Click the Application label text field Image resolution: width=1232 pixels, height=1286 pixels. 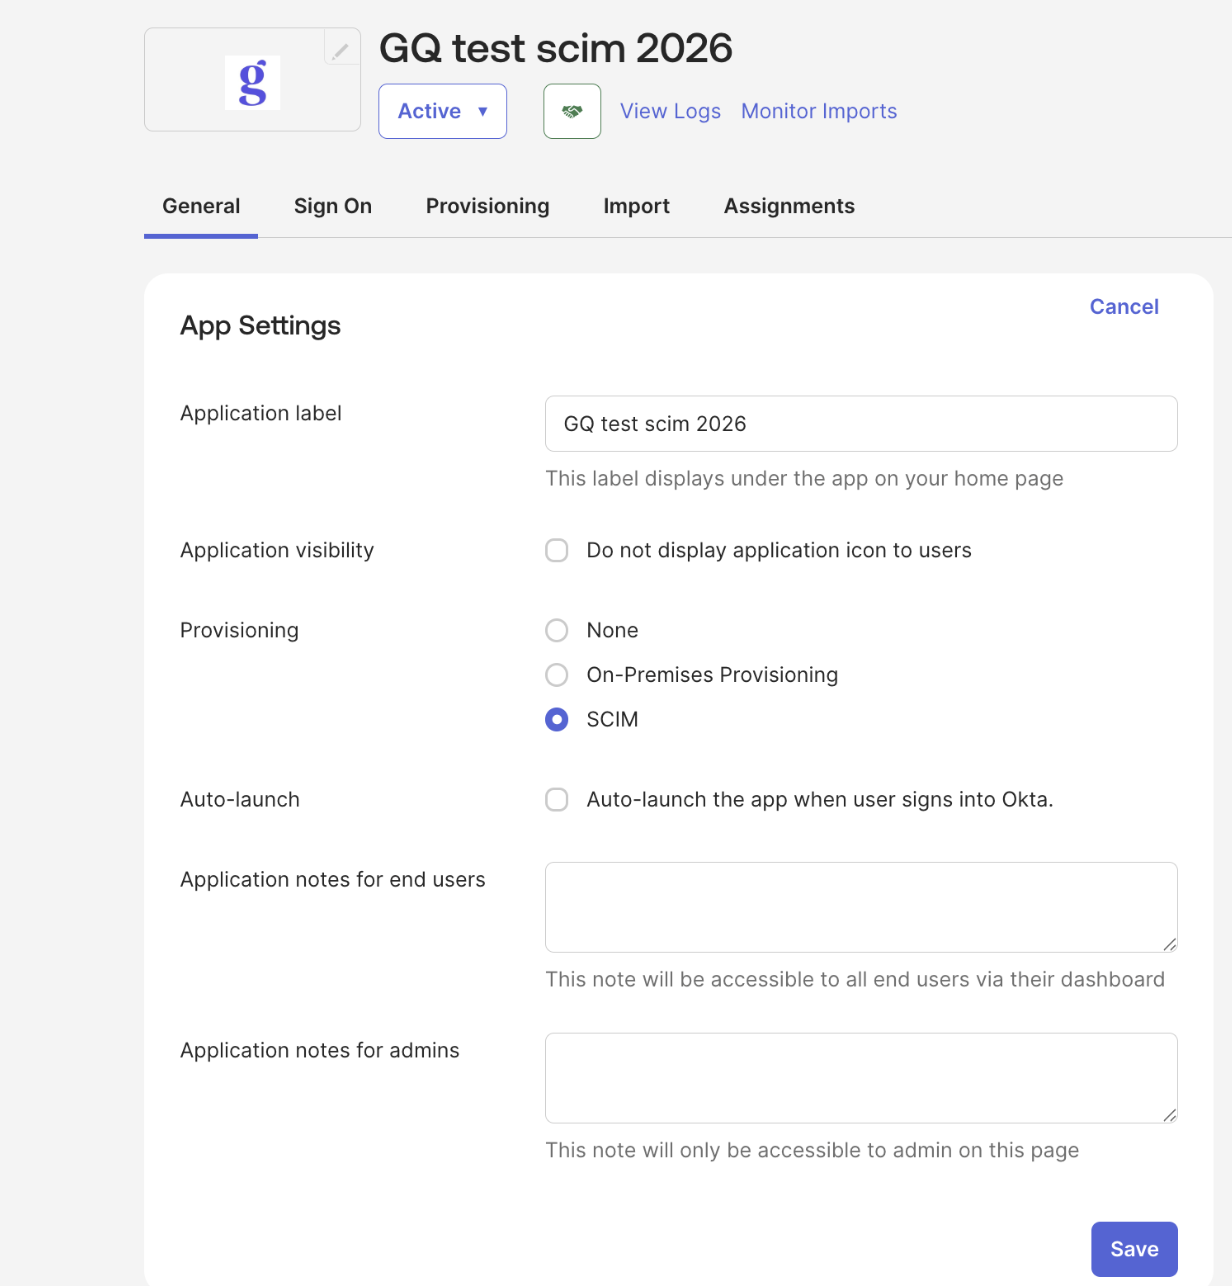(x=861, y=424)
